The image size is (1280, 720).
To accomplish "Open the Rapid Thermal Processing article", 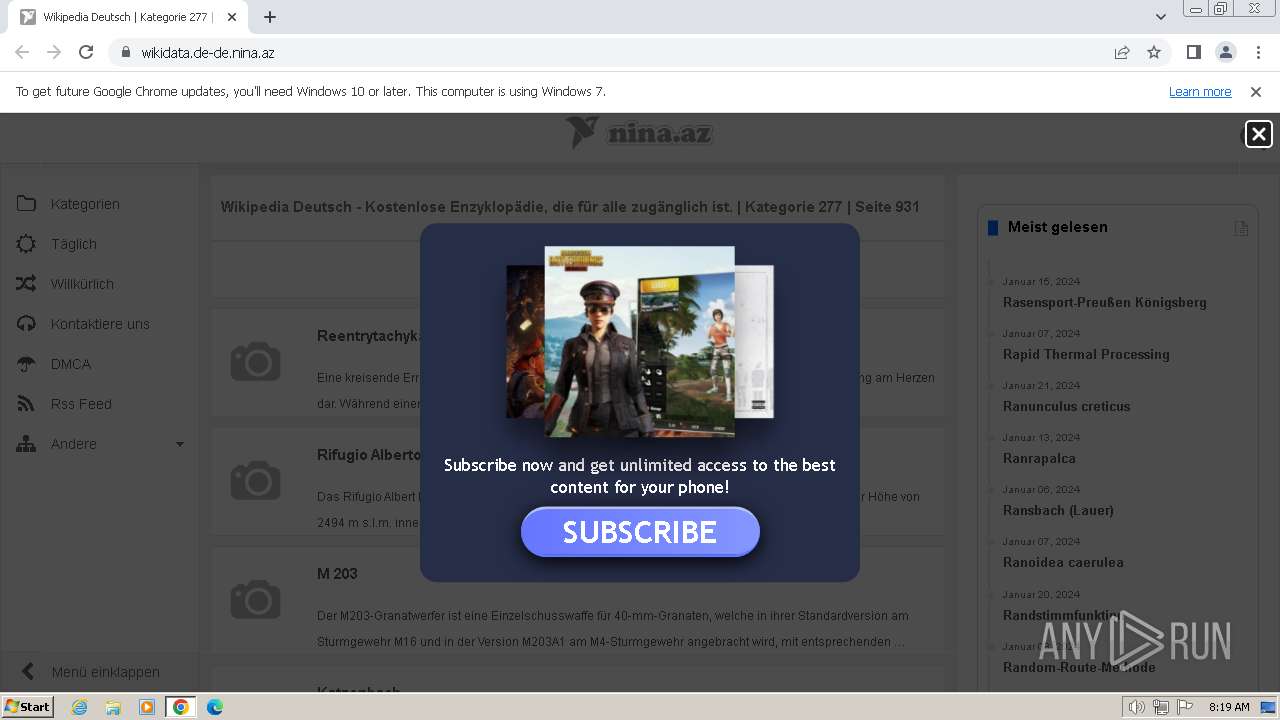I will pos(1086,354).
